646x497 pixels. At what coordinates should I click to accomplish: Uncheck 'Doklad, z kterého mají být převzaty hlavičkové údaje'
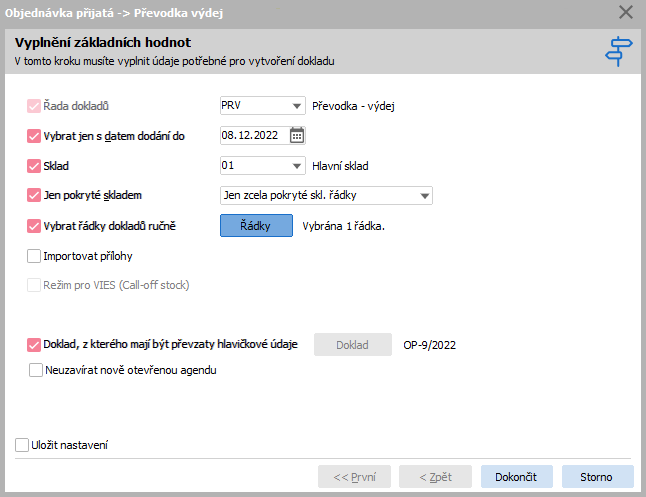tap(34, 345)
